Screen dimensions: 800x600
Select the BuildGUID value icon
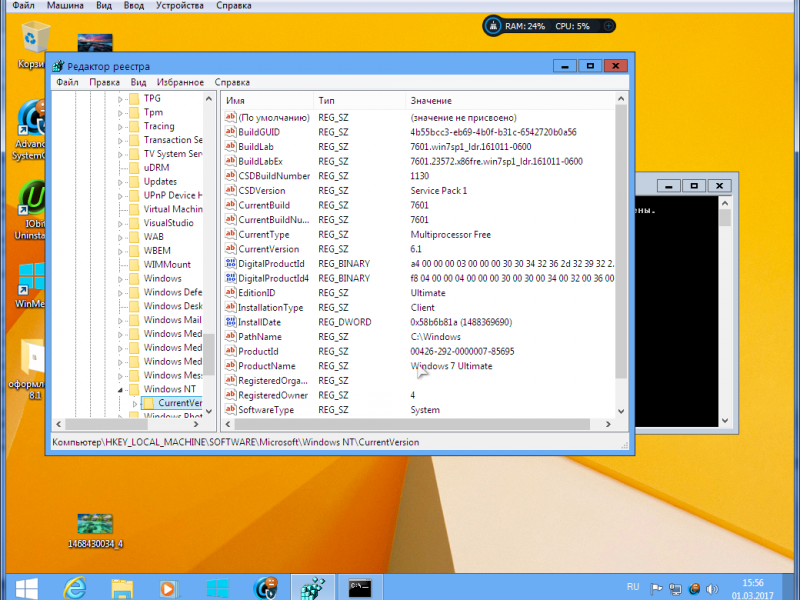coord(231,132)
